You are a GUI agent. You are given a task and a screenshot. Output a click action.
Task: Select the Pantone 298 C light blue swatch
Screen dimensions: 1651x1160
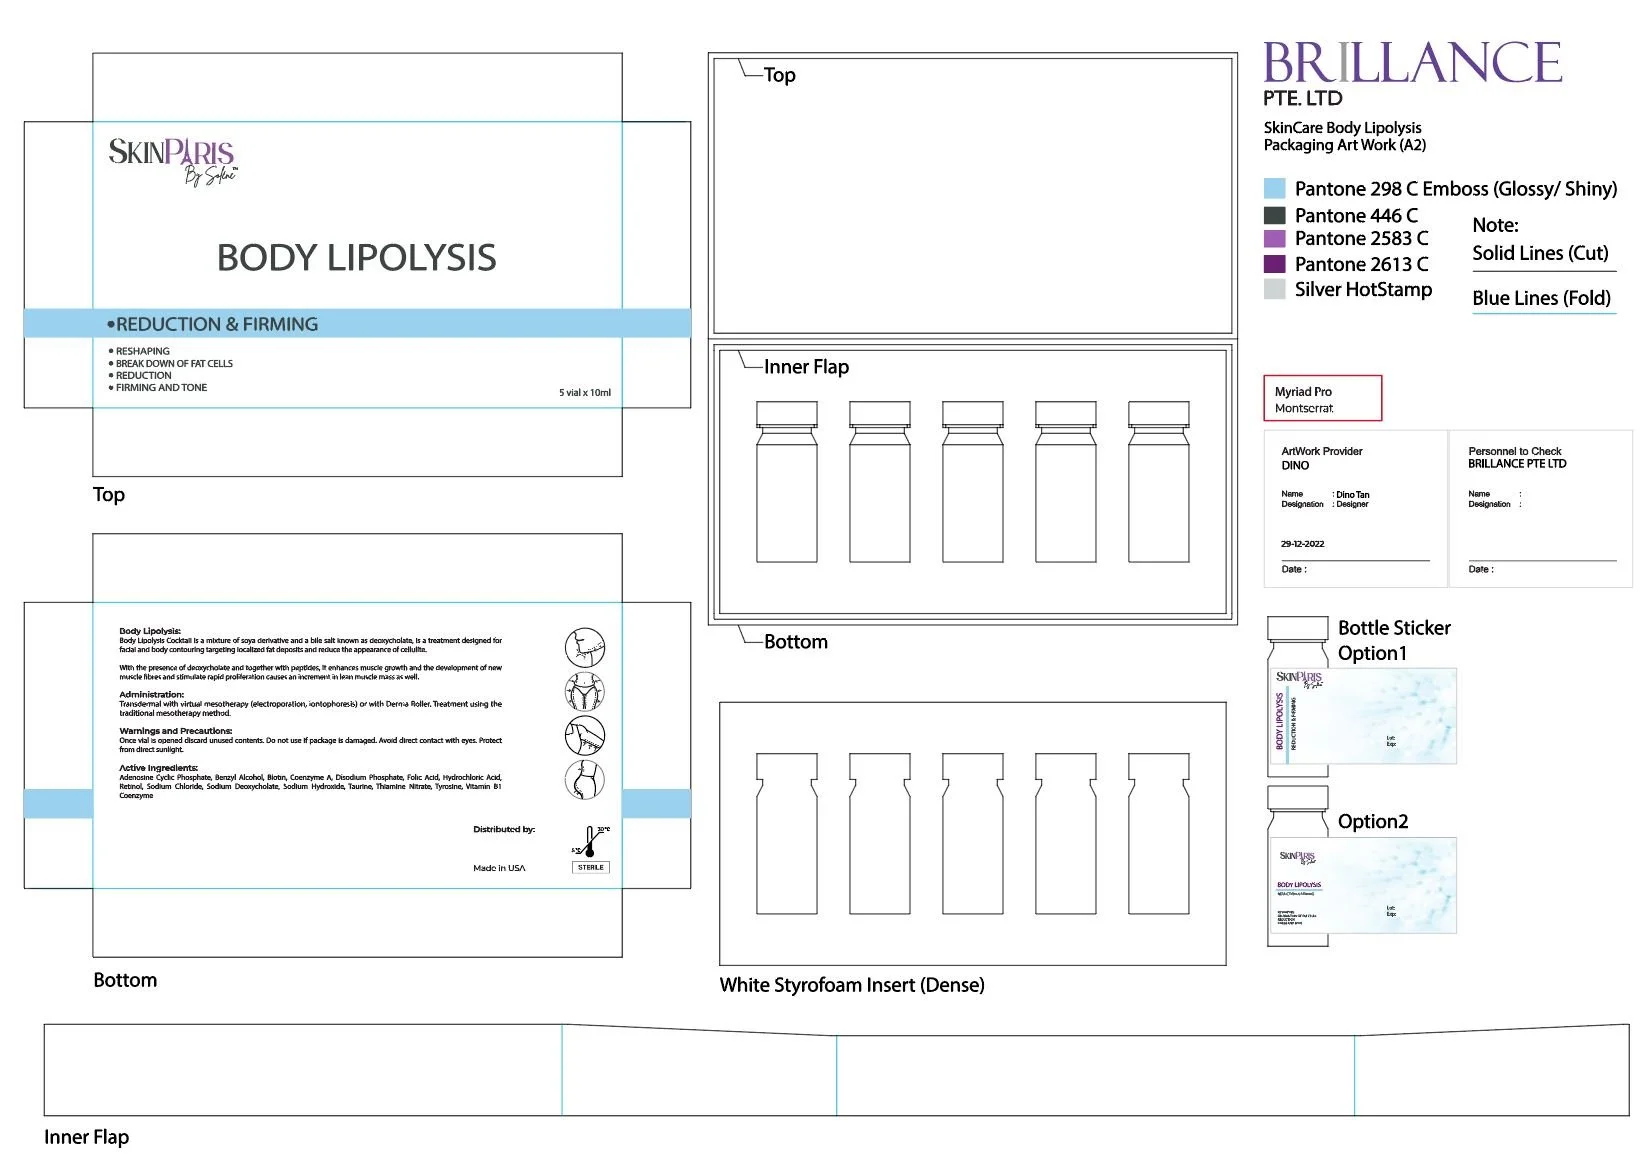coord(1274,188)
